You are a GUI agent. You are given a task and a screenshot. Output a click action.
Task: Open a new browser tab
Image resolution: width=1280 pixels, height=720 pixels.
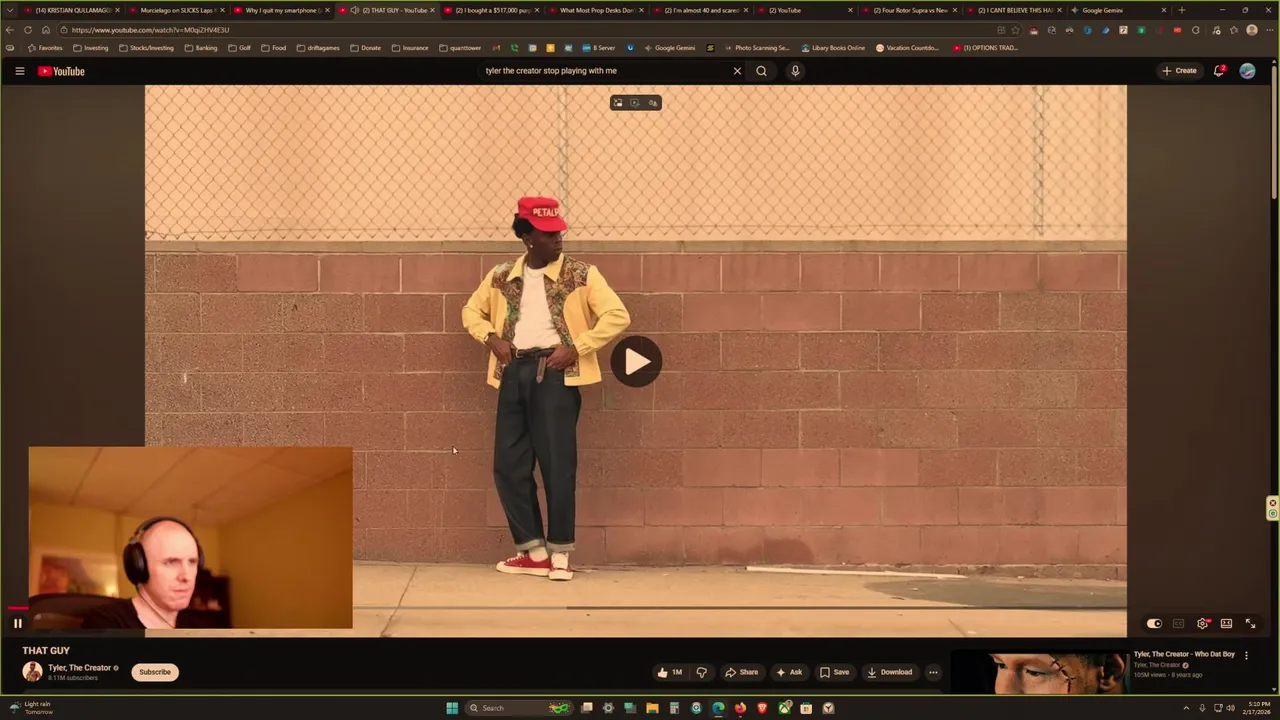tap(1182, 10)
